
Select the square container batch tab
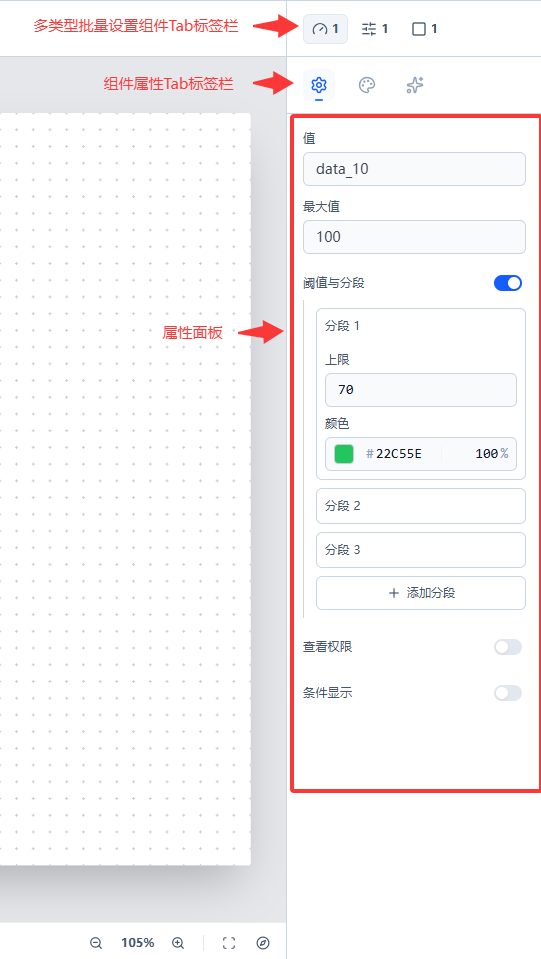point(424,29)
